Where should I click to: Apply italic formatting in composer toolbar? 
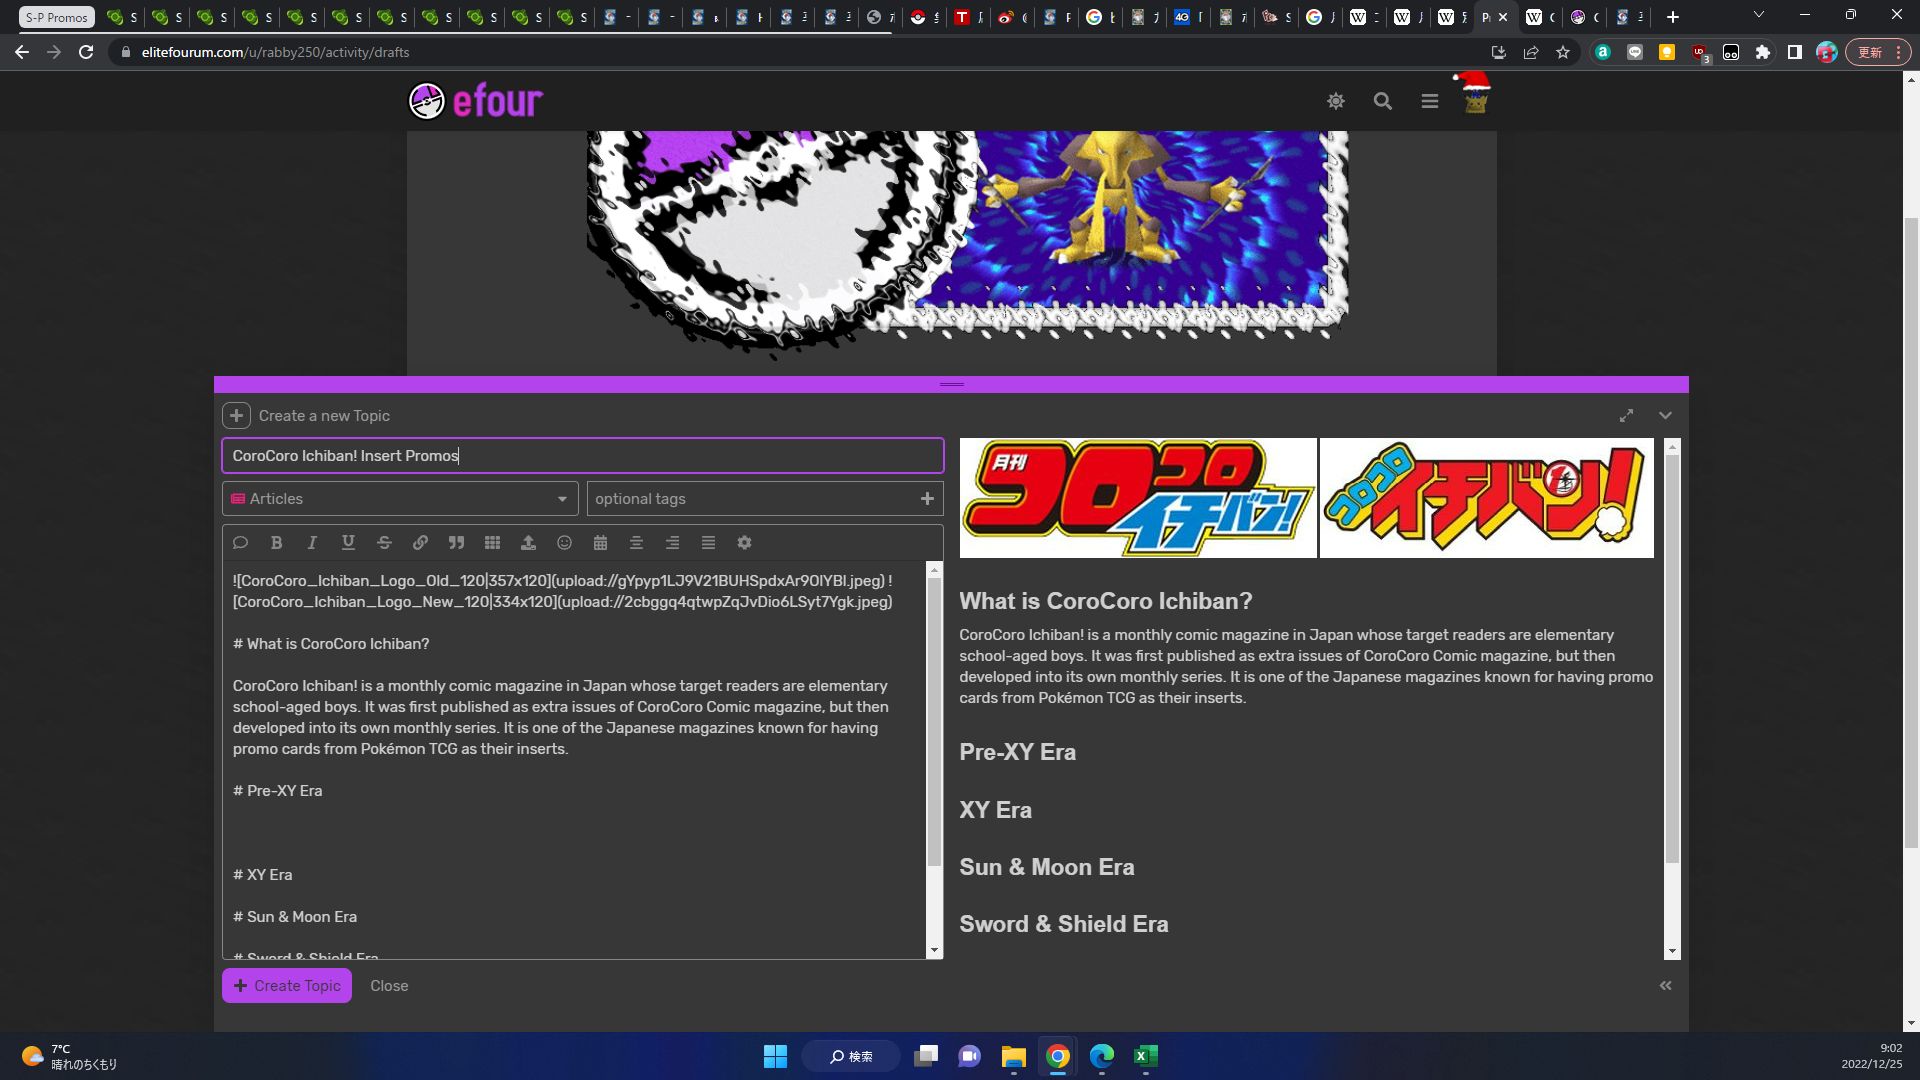click(x=312, y=543)
